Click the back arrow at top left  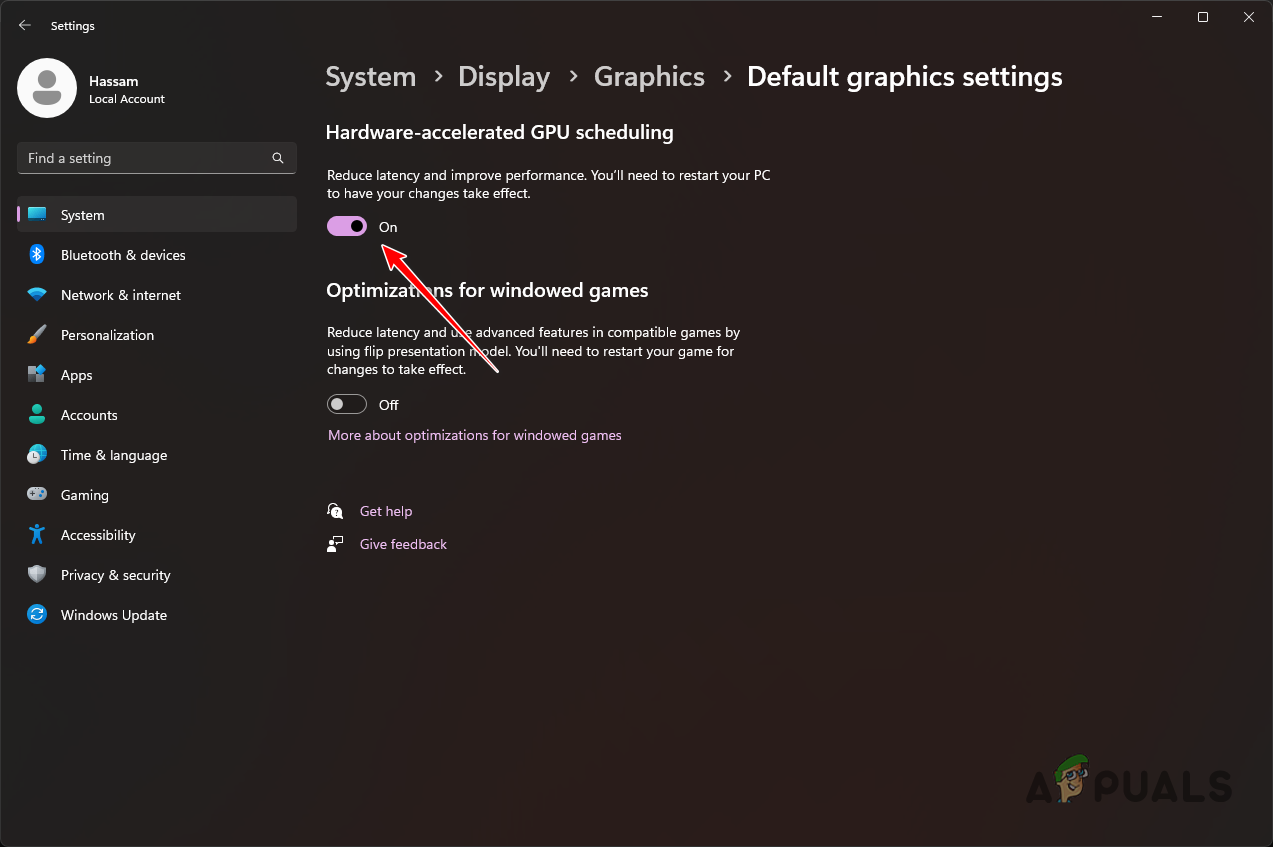pyautogui.click(x=24, y=25)
